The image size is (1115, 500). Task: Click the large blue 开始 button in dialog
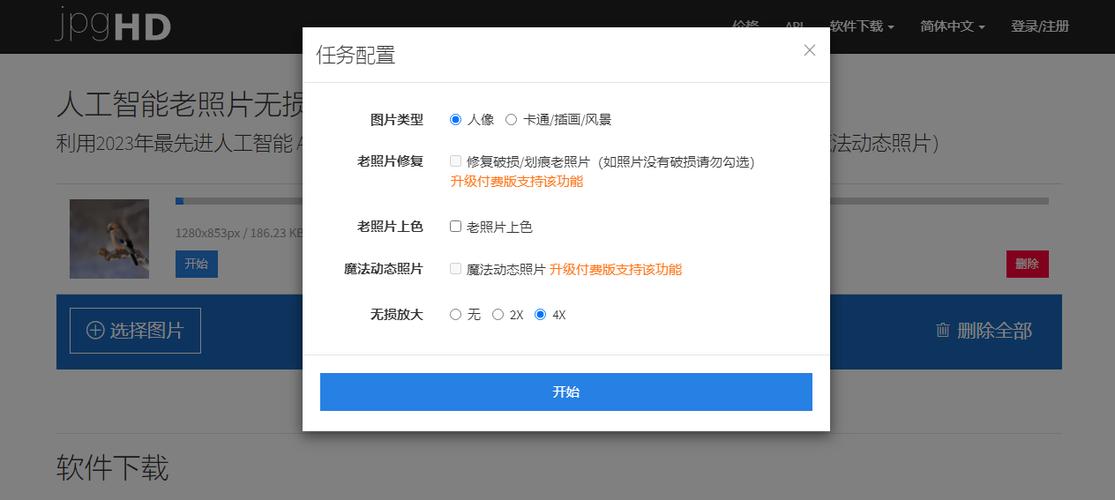pos(566,392)
